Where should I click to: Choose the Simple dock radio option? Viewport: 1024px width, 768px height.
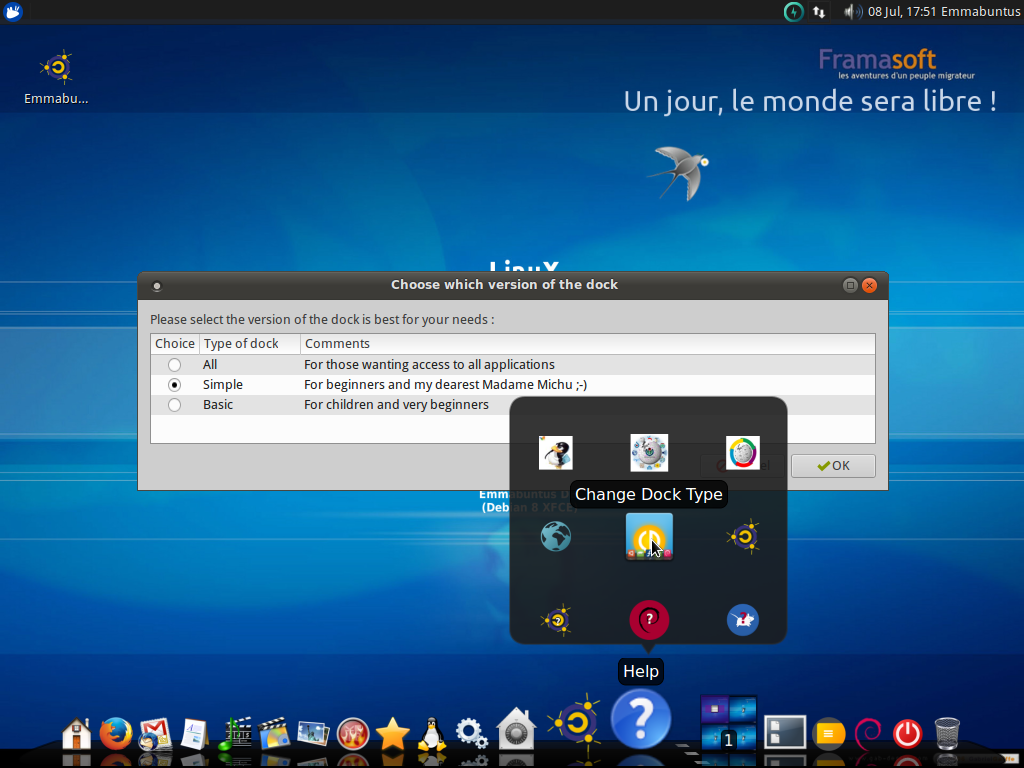(174, 385)
